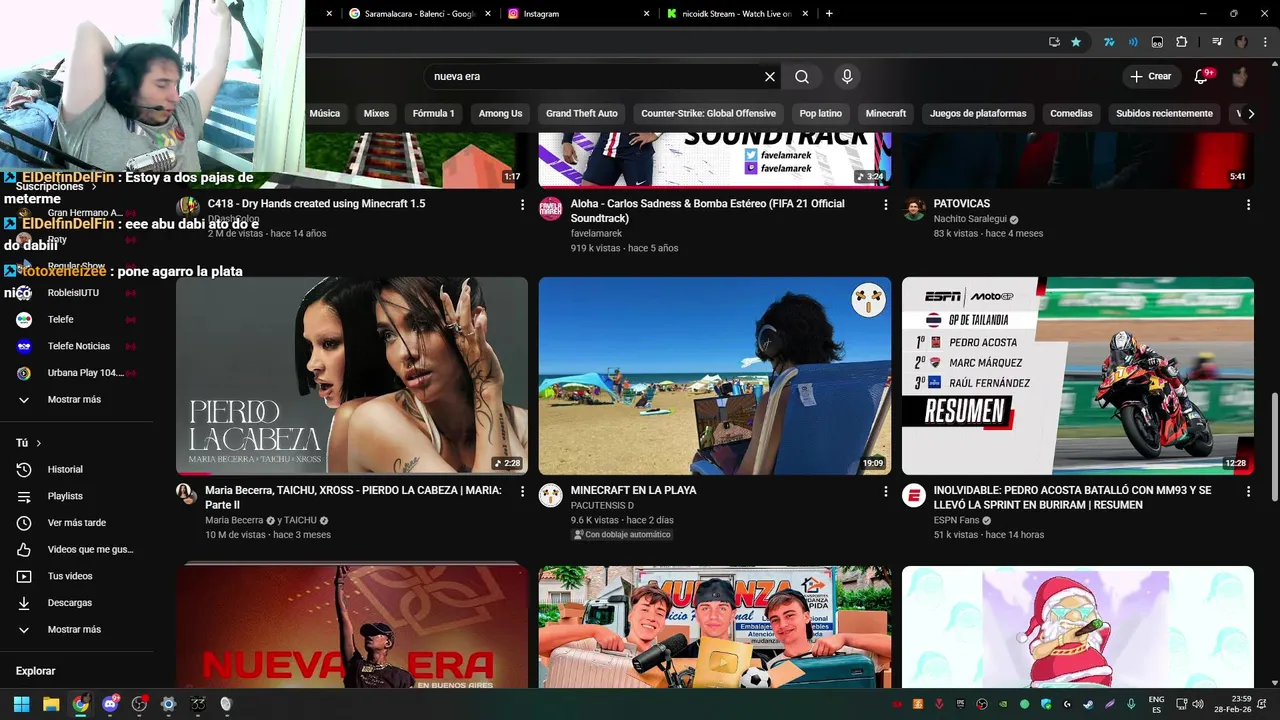Open volume speaker tray icon
This screenshot has width=1280, height=720.
click(x=1198, y=704)
